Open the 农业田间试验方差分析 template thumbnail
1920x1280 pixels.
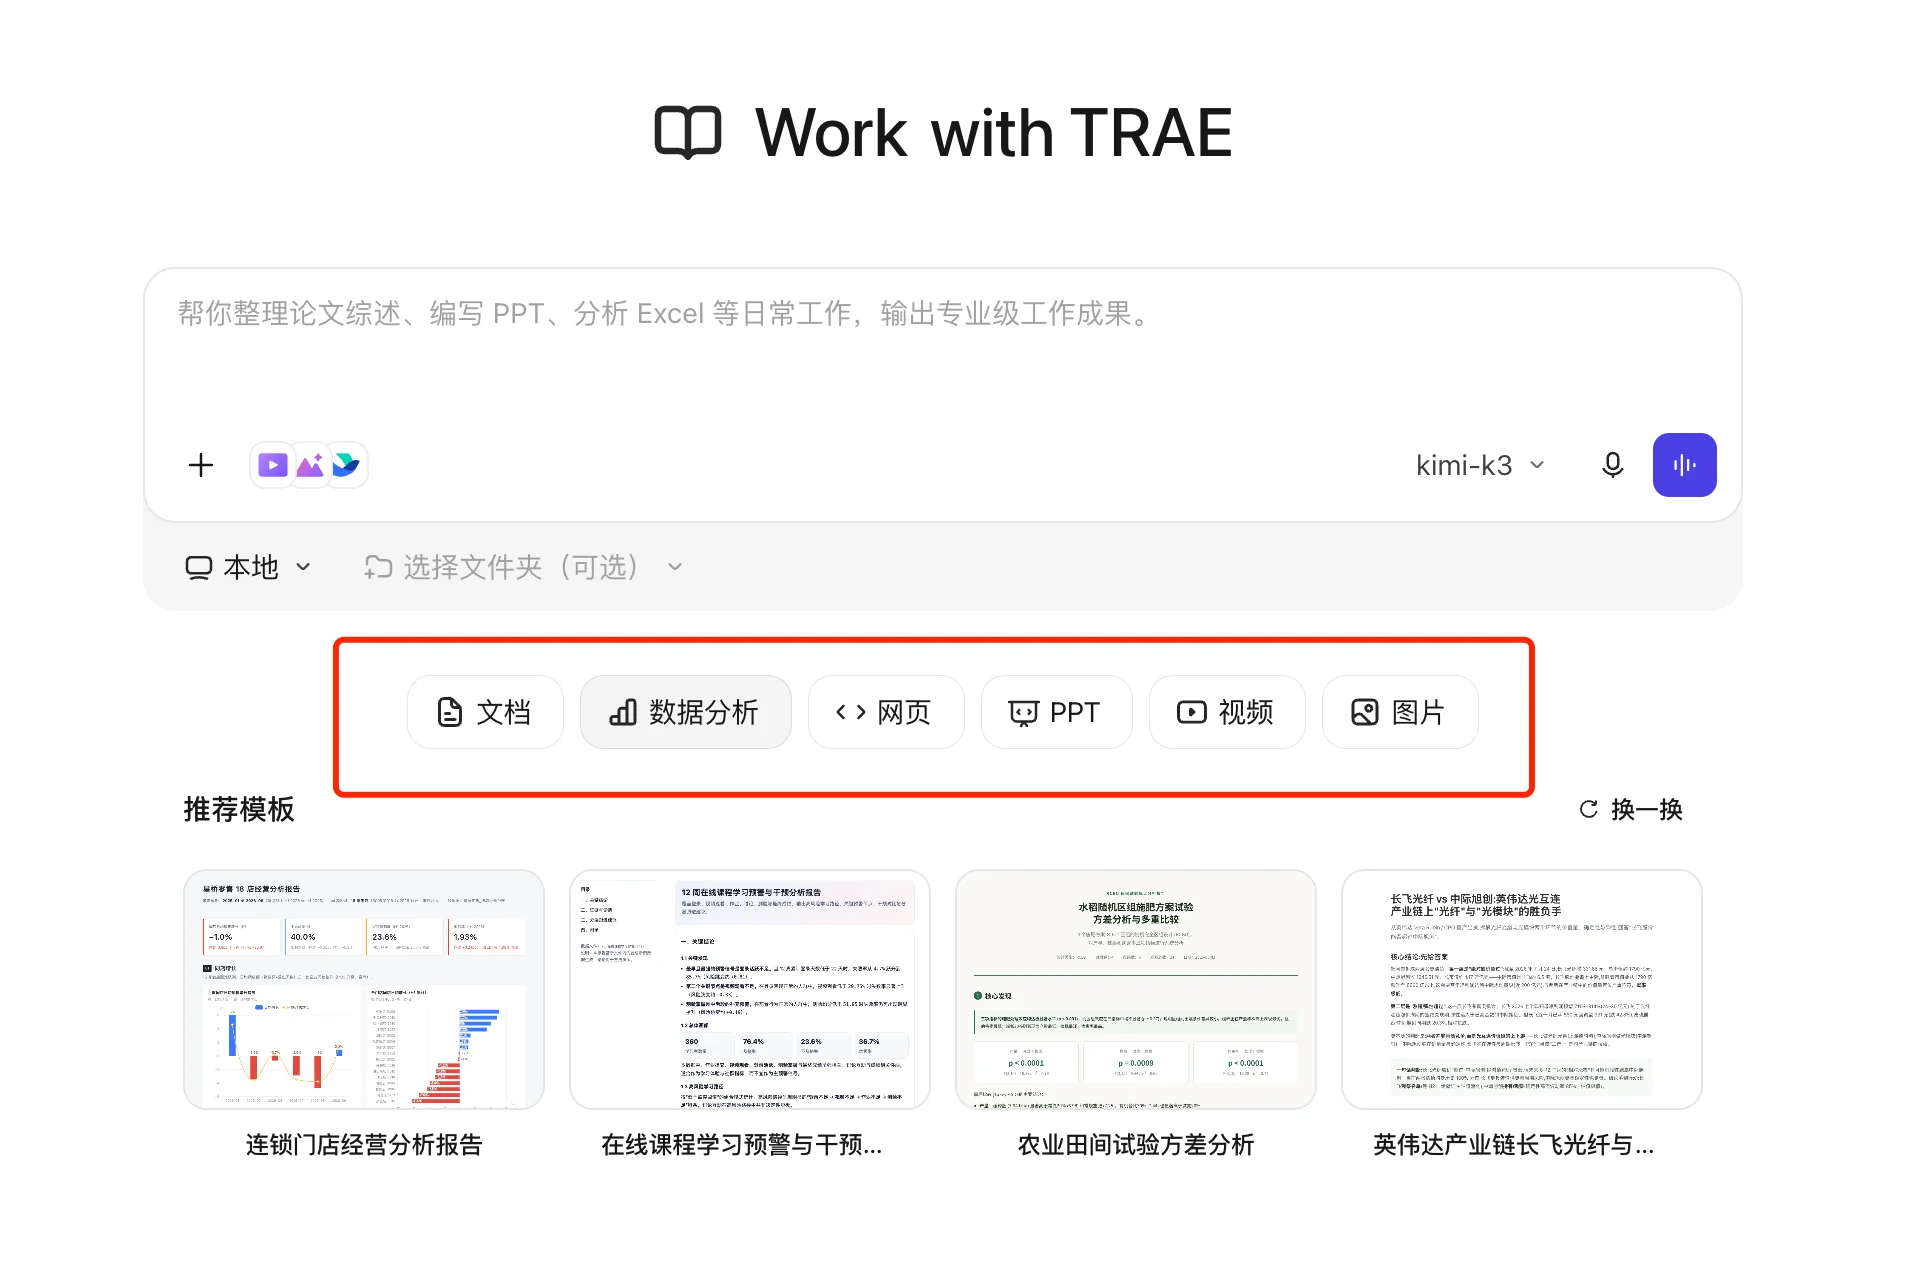pyautogui.click(x=1136, y=989)
